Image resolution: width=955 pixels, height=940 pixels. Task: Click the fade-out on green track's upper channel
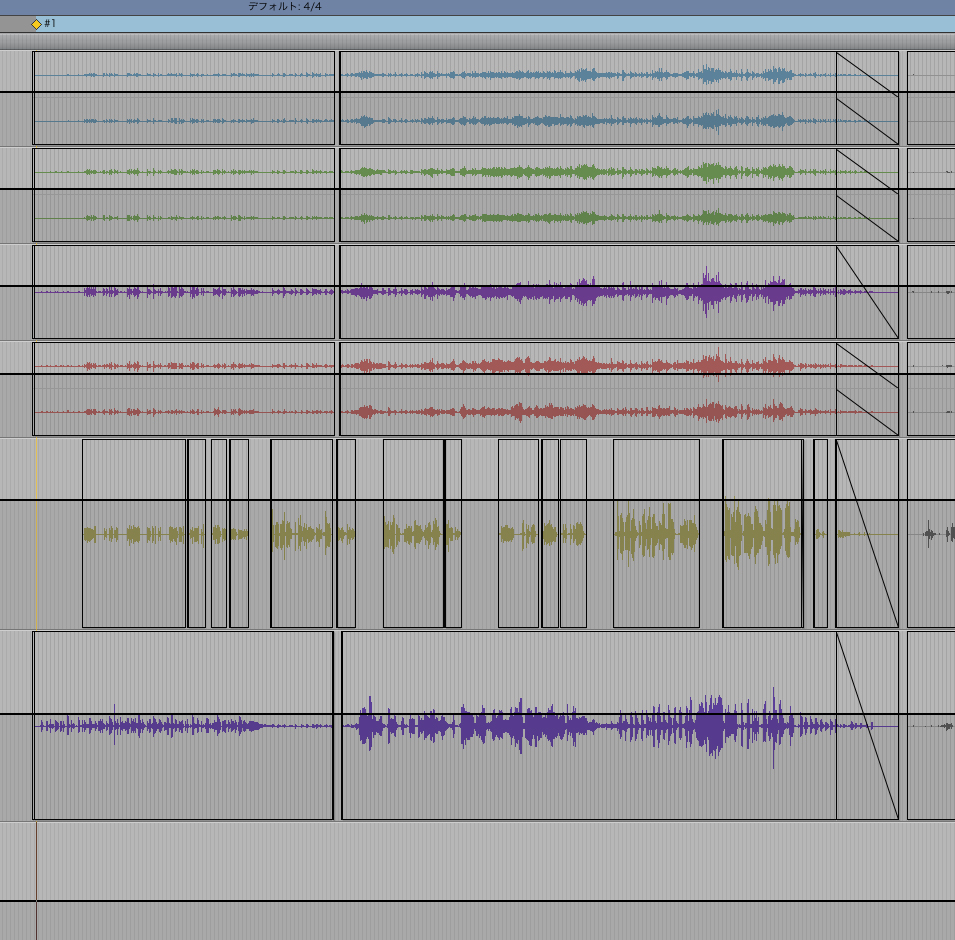click(x=867, y=171)
